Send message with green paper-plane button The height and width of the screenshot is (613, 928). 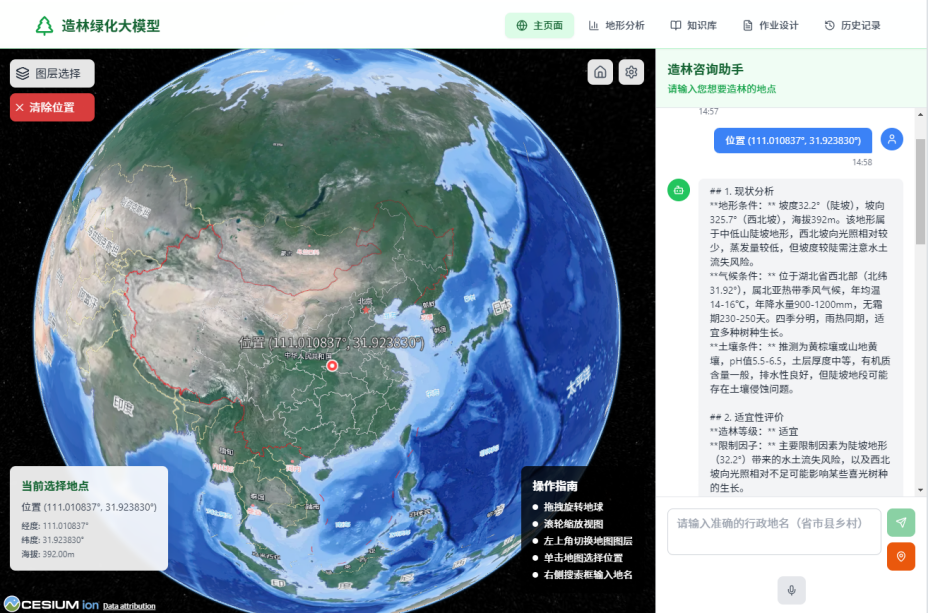click(901, 522)
